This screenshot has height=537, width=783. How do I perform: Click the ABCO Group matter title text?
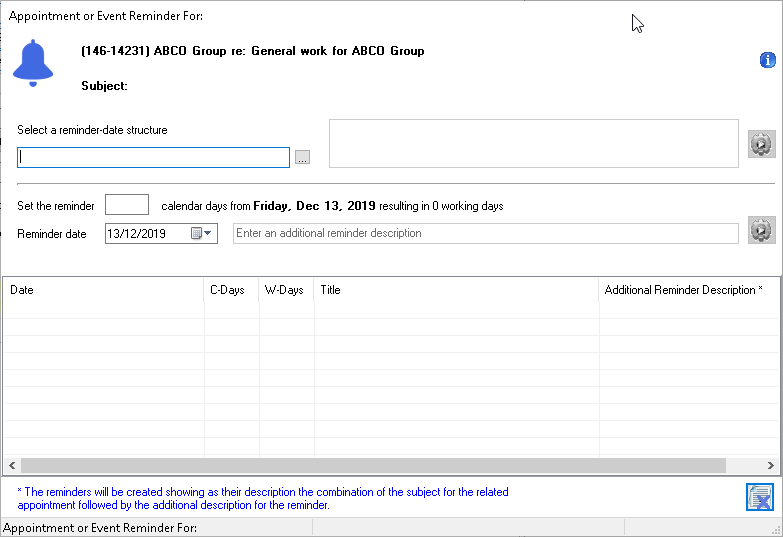coord(253,51)
